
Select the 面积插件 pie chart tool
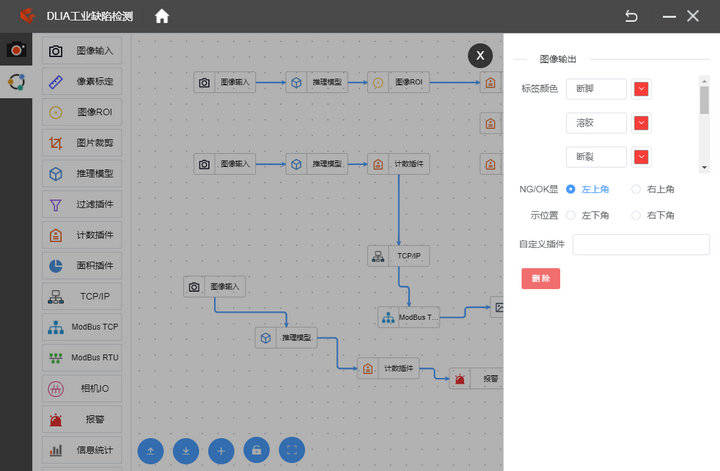pyautogui.click(x=83, y=266)
